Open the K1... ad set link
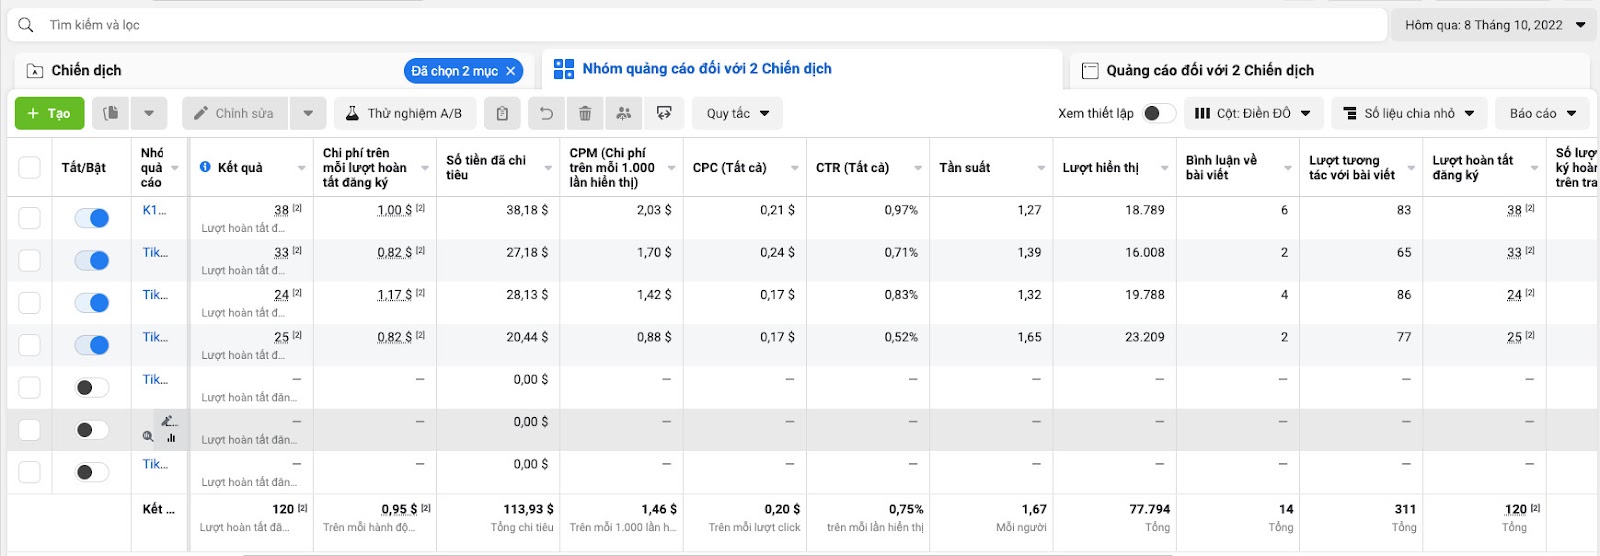The width and height of the screenshot is (1600, 556). [154, 210]
